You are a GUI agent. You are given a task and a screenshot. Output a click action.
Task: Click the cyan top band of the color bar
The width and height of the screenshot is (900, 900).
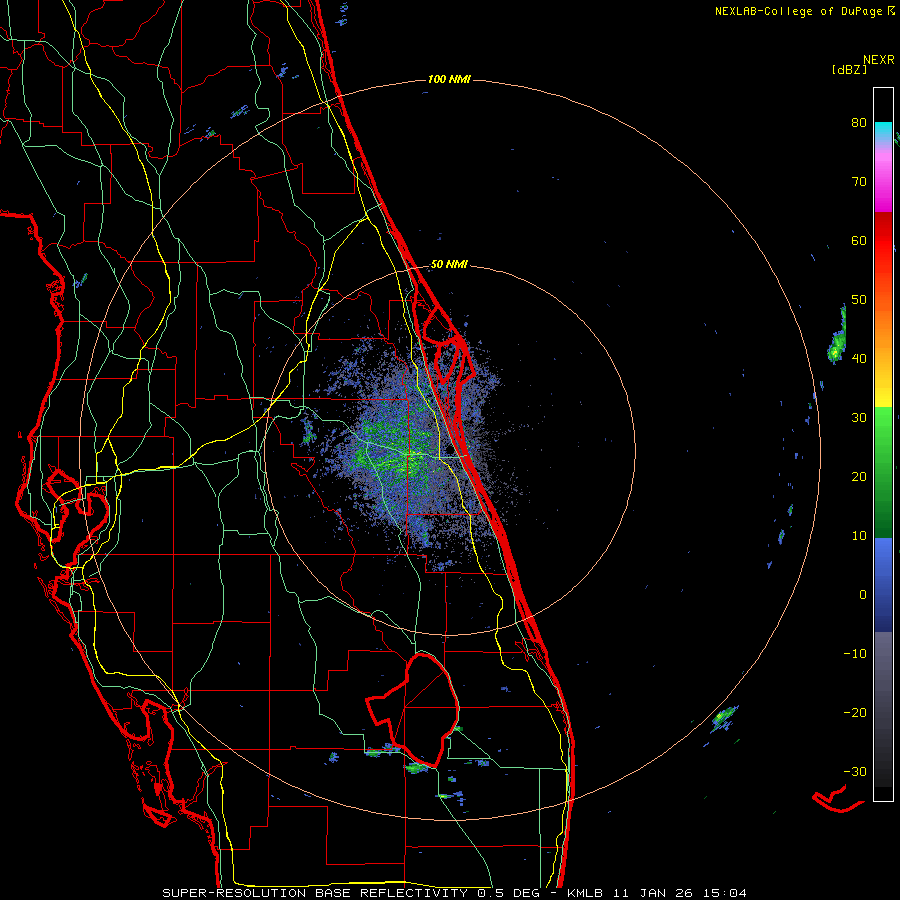(883, 129)
